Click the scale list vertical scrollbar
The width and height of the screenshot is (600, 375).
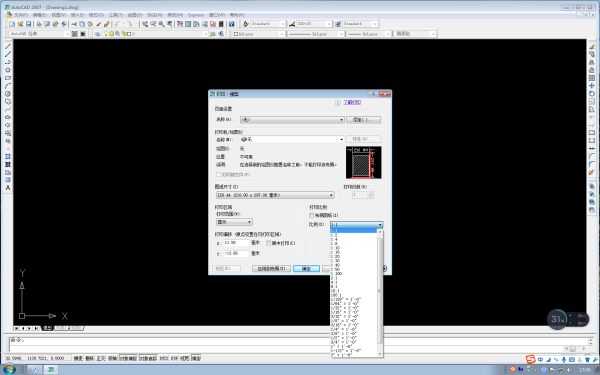(x=380, y=293)
